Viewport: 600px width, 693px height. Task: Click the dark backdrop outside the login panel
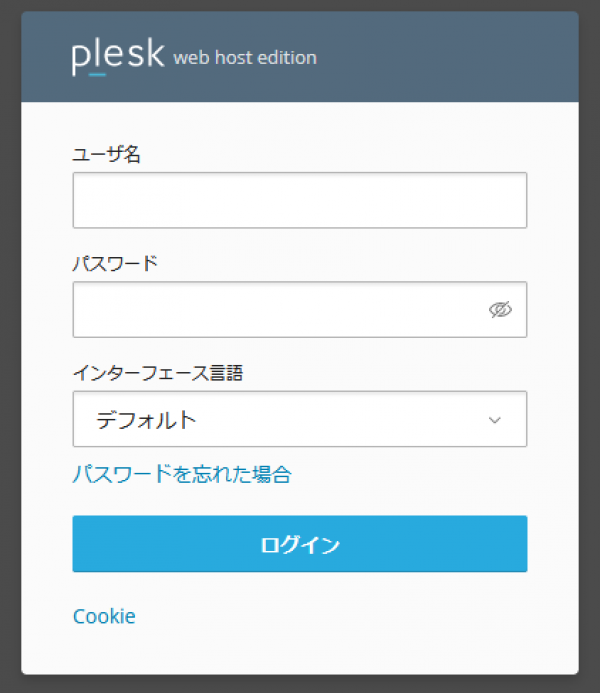(10, 350)
